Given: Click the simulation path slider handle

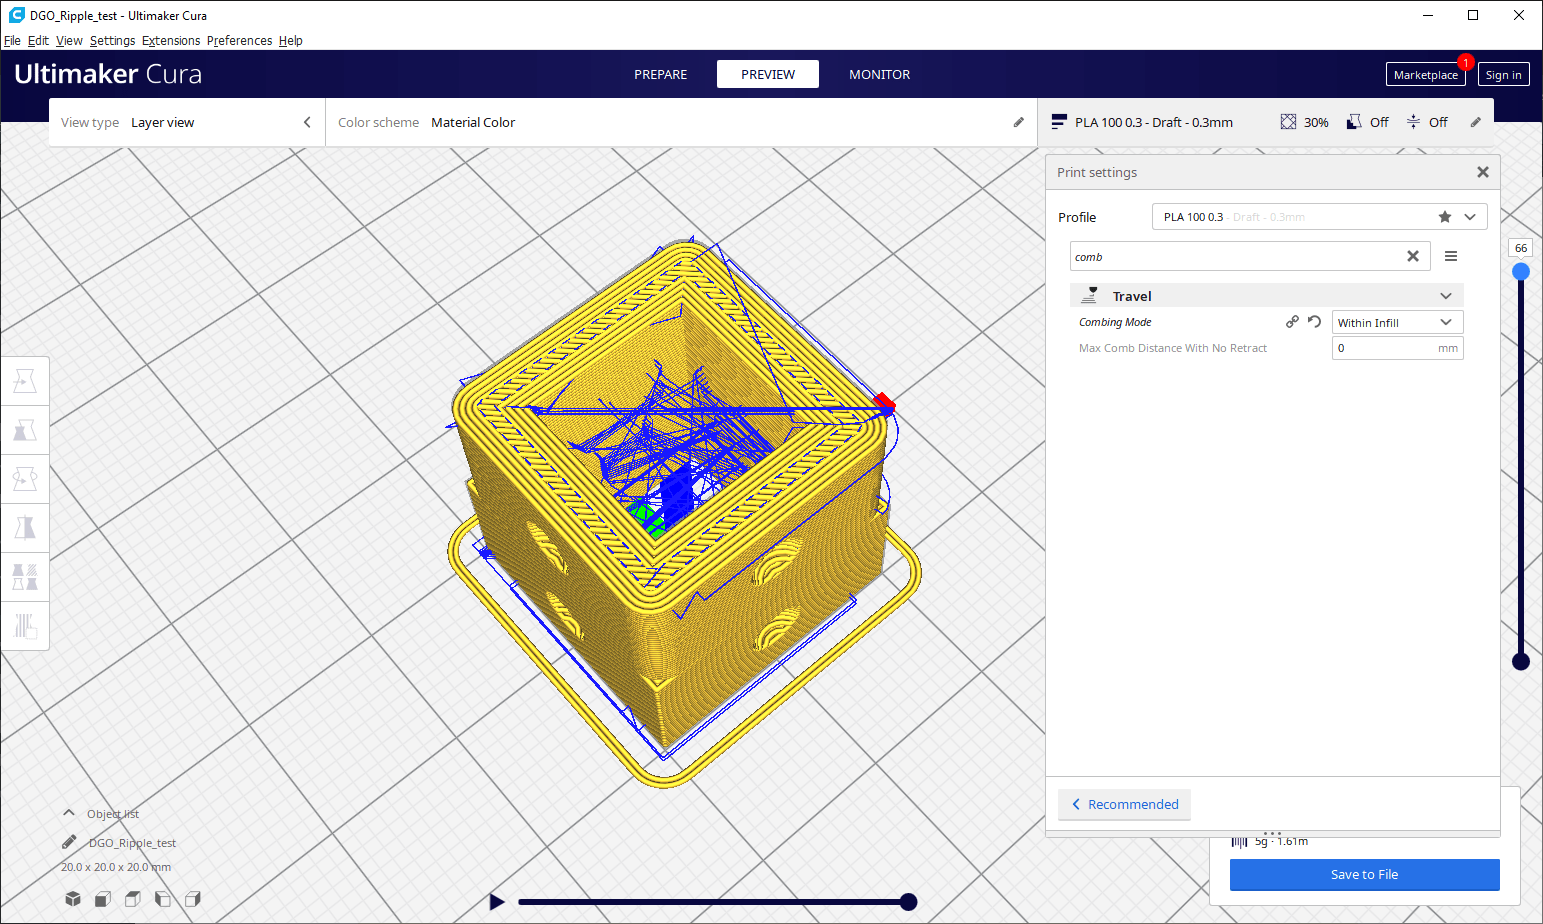Looking at the screenshot, I should (x=908, y=902).
